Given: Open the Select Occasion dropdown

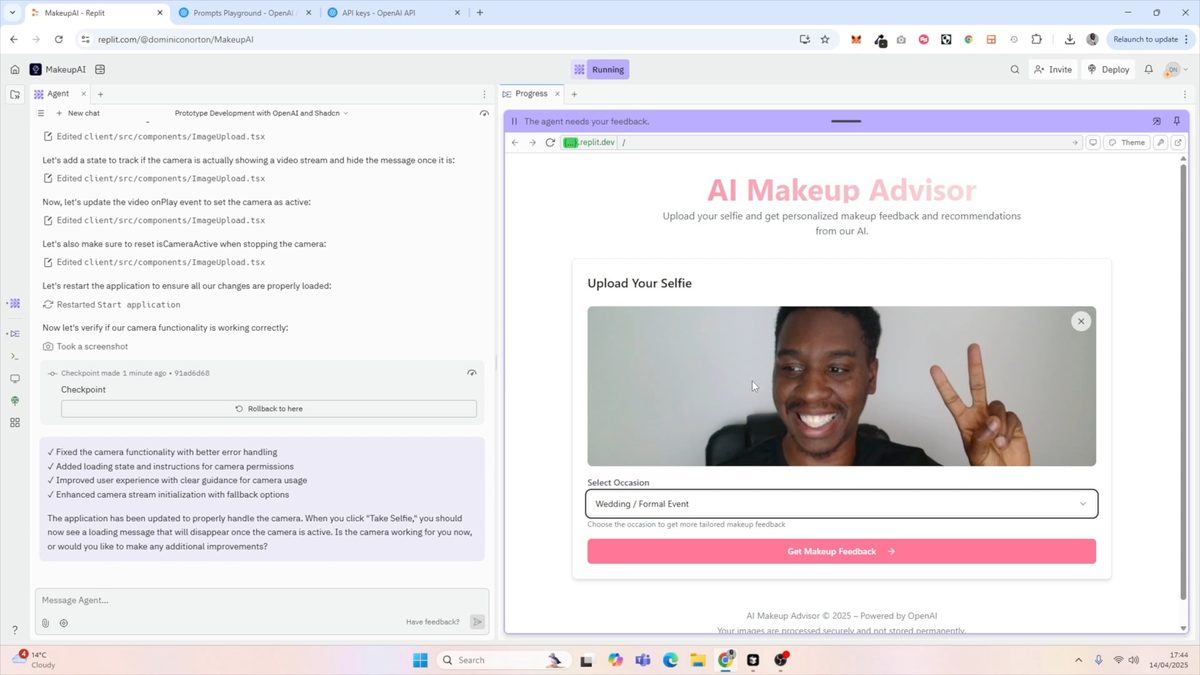Looking at the screenshot, I should click(x=841, y=504).
